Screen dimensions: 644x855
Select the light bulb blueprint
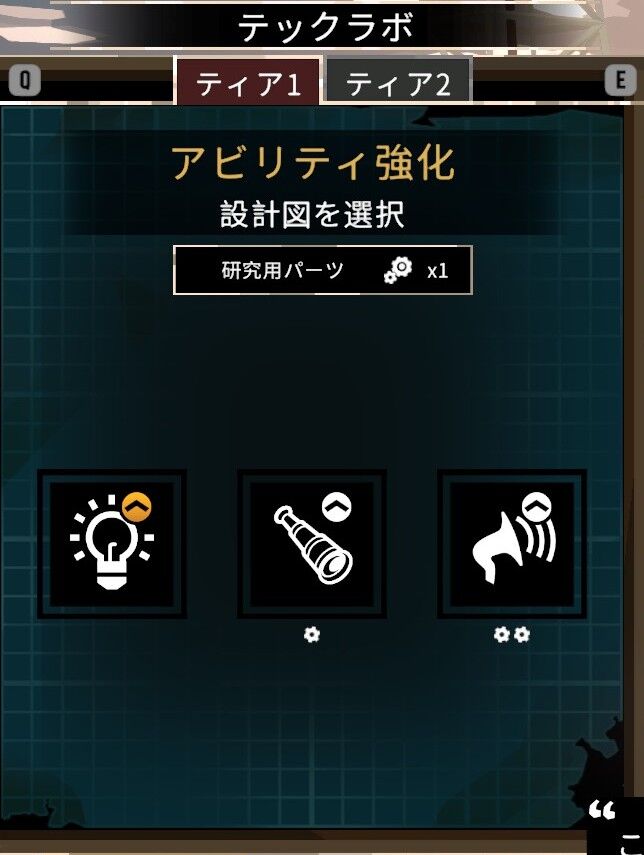(x=112, y=544)
